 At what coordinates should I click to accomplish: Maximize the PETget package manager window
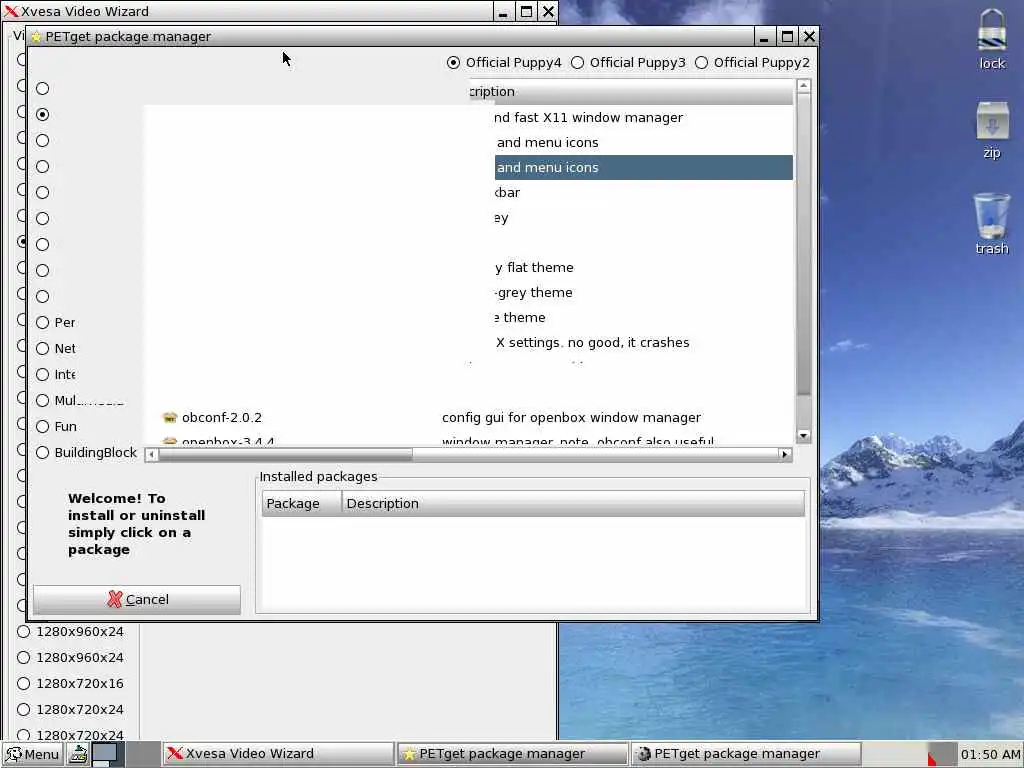click(x=787, y=37)
